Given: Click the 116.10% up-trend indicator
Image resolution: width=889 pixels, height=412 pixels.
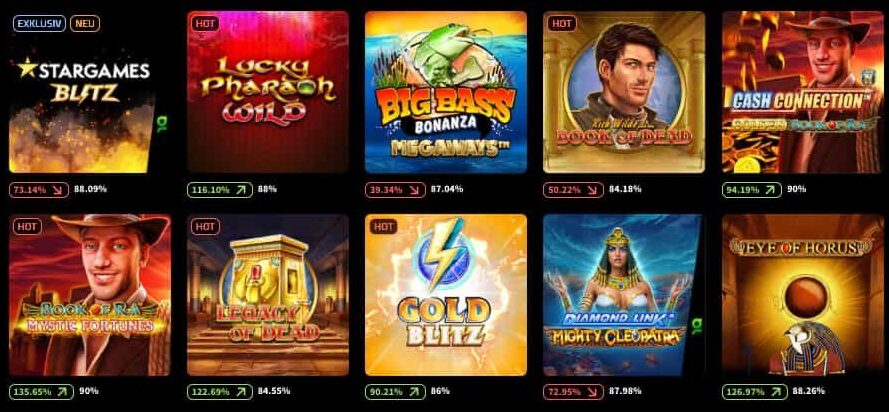Looking at the screenshot, I should click(x=219, y=189).
